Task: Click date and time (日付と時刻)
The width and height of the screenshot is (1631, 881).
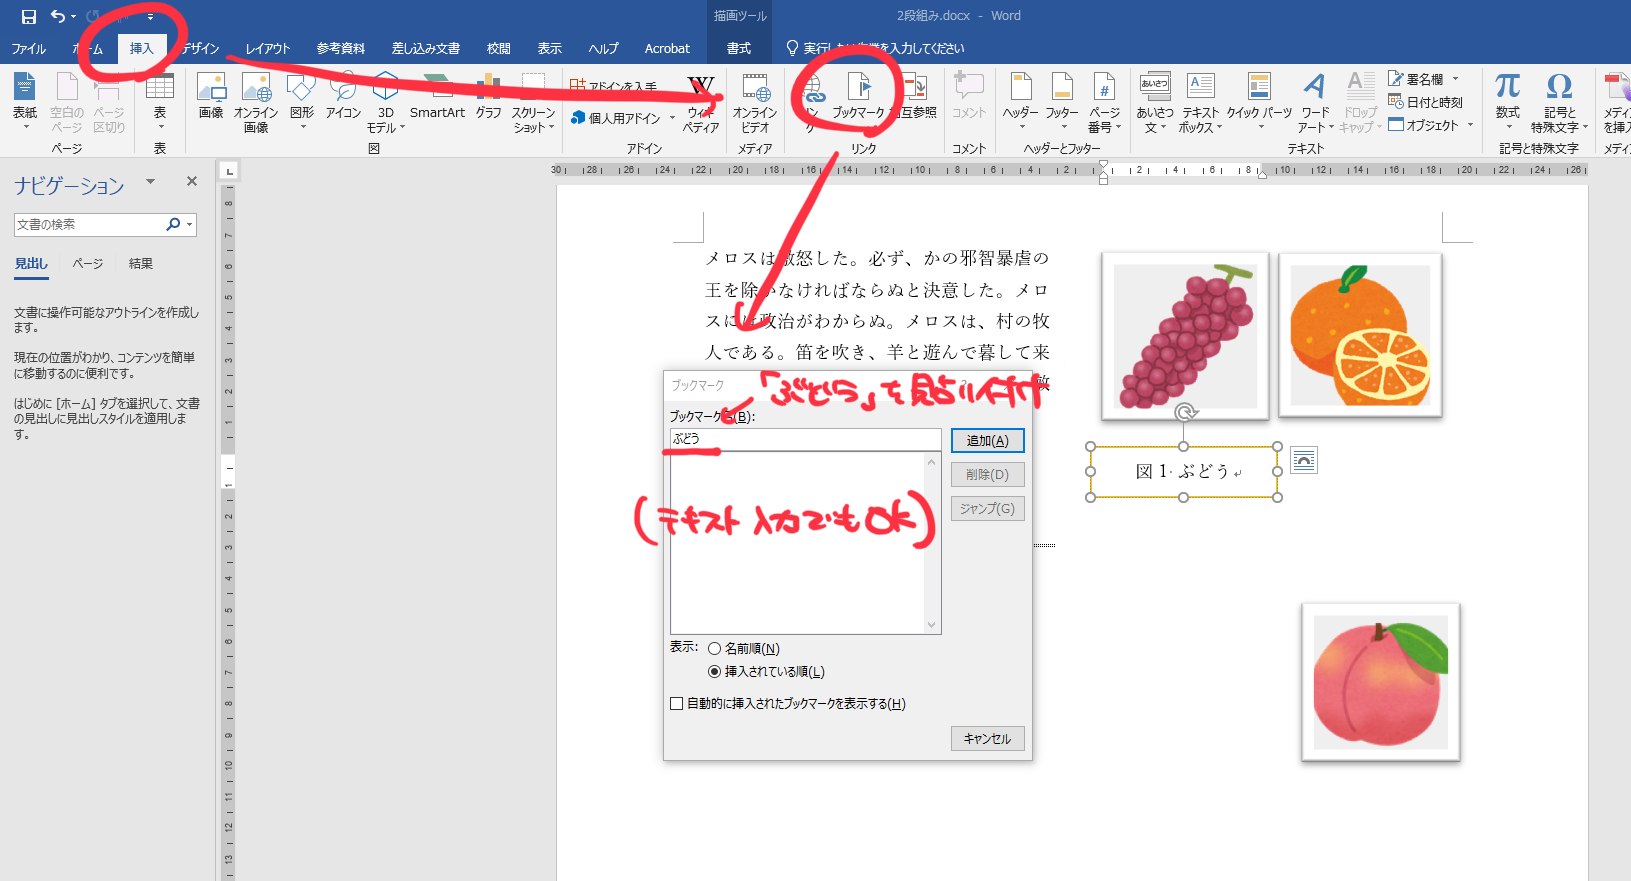Action: pos(1426,102)
